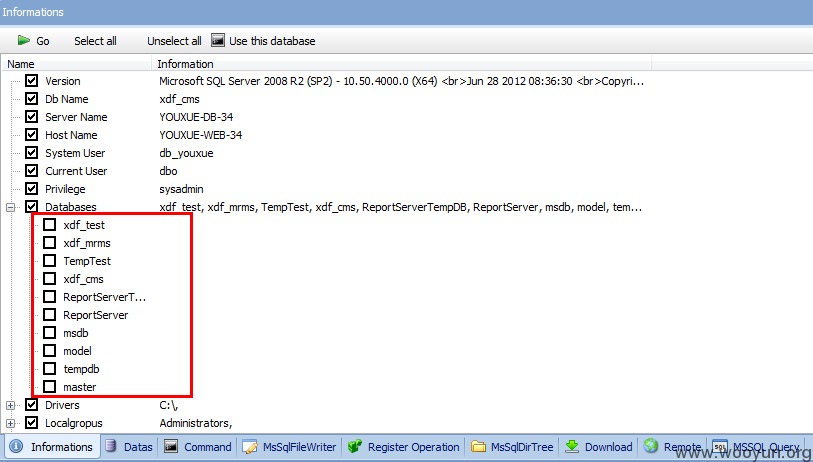Click the Register Operation cube icon

coord(355,446)
